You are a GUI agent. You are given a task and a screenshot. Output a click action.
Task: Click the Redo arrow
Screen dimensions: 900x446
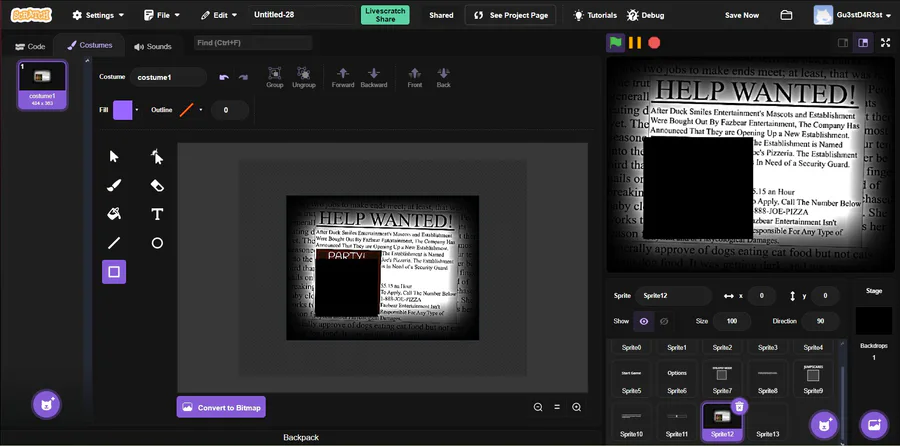coord(243,77)
